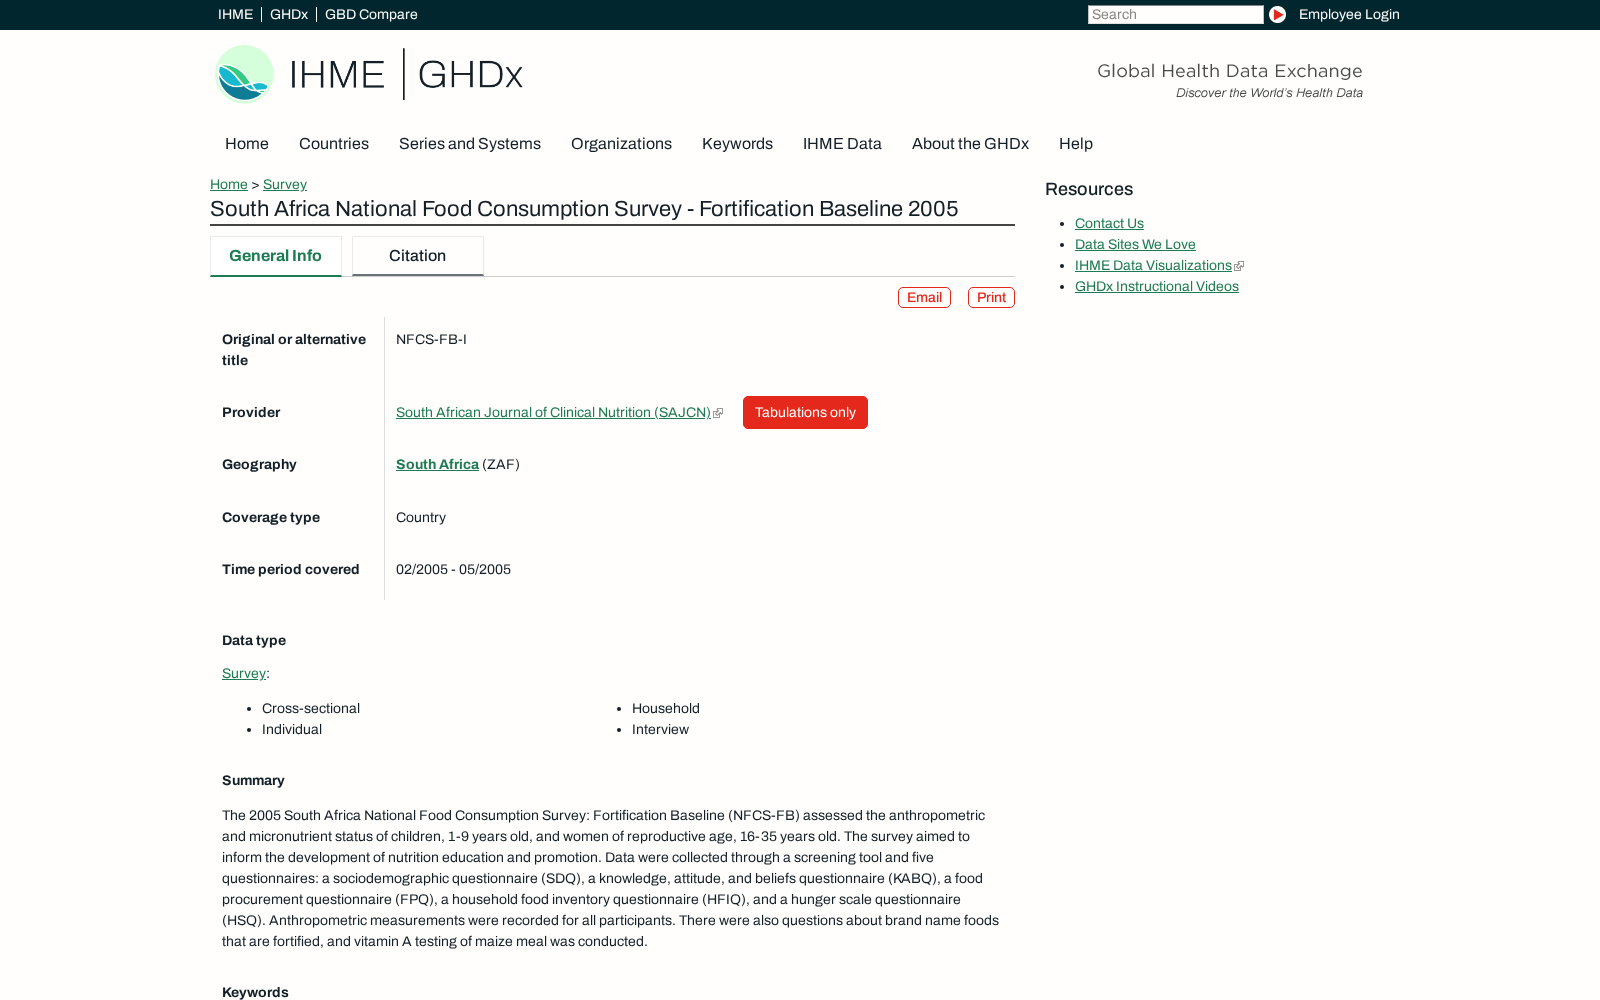Click the NFCS-FB-I alternative title text
Viewport: 1600px width, 1000px height.
431,339
